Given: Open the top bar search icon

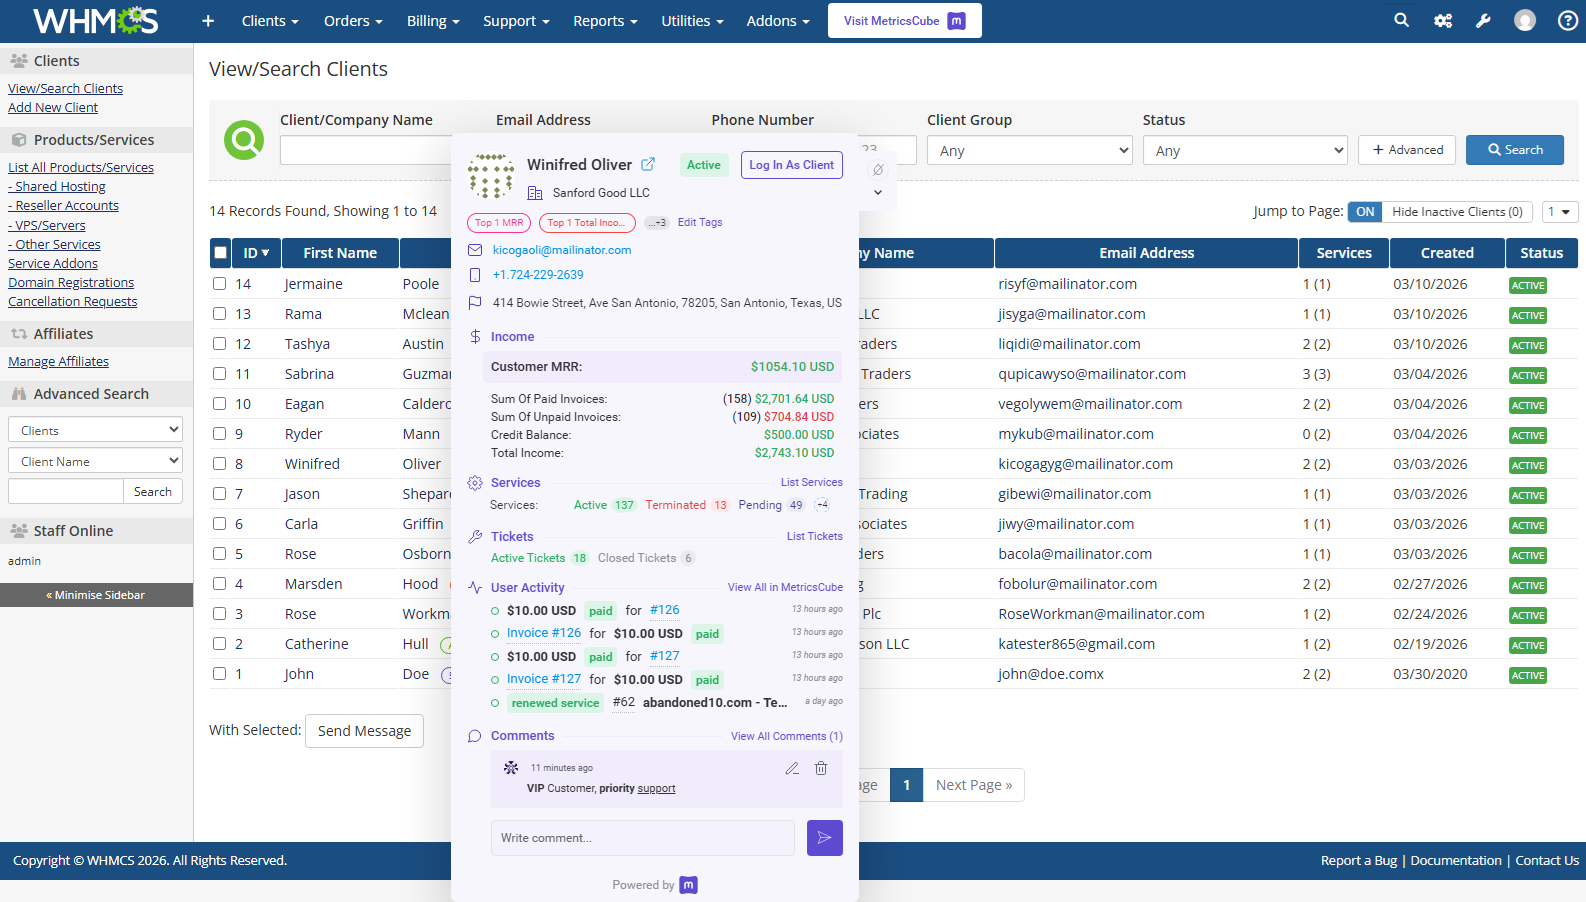Looking at the screenshot, I should (x=1401, y=20).
